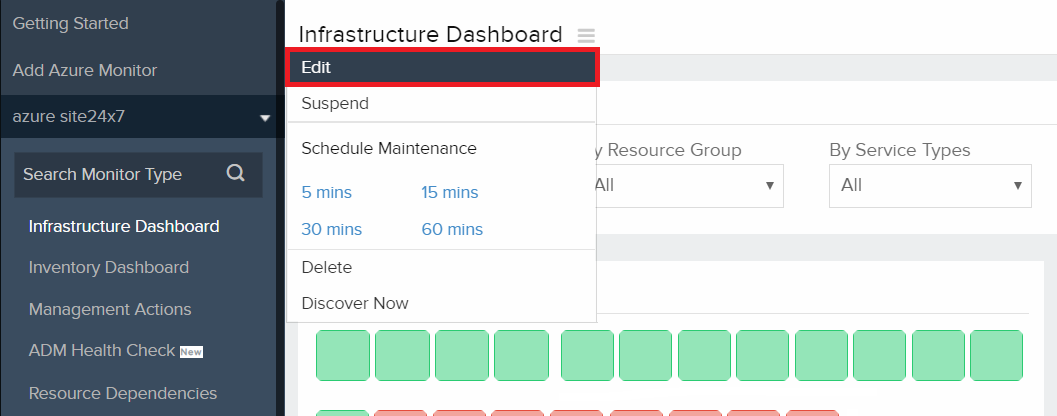Pick the 60 mins maintenance link

pyautogui.click(x=452, y=229)
